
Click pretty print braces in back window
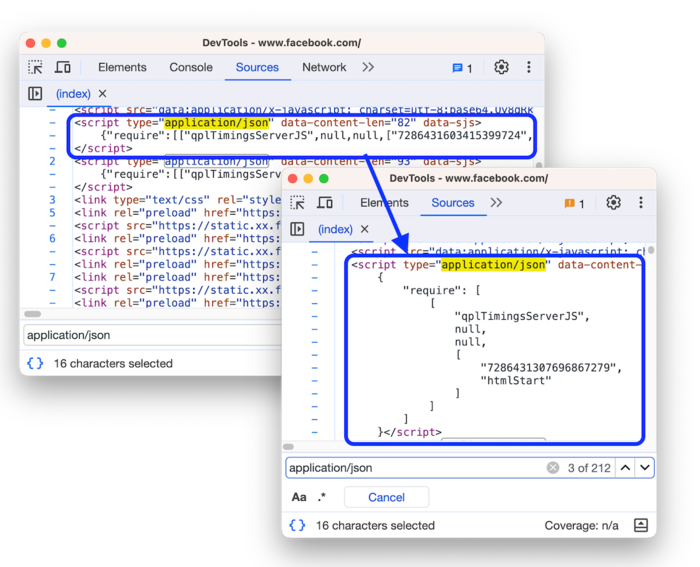point(35,363)
